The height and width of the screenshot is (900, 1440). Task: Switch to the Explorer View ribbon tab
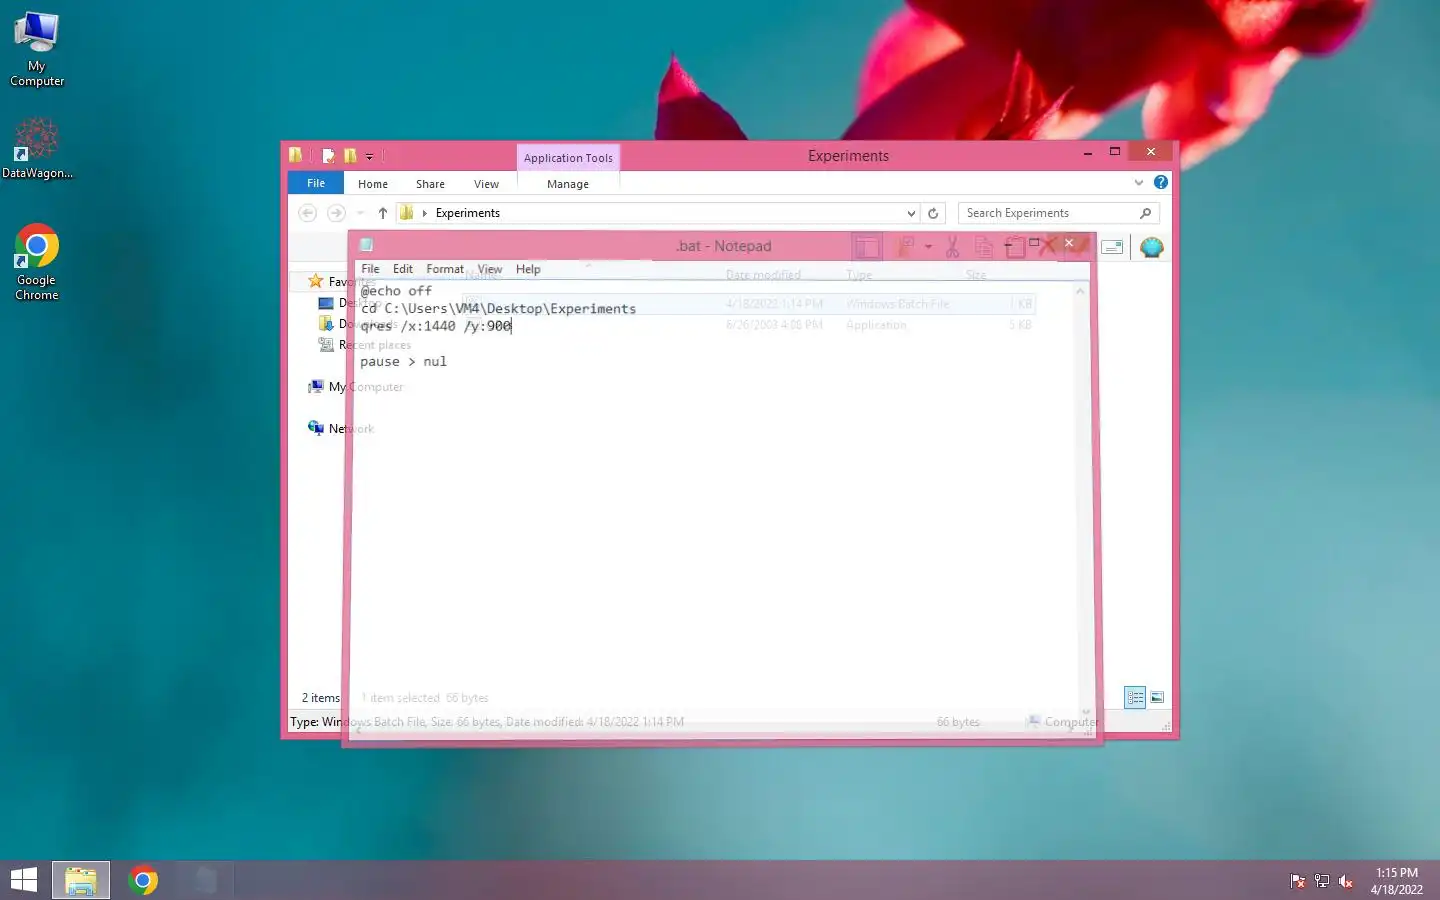click(486, 184)
